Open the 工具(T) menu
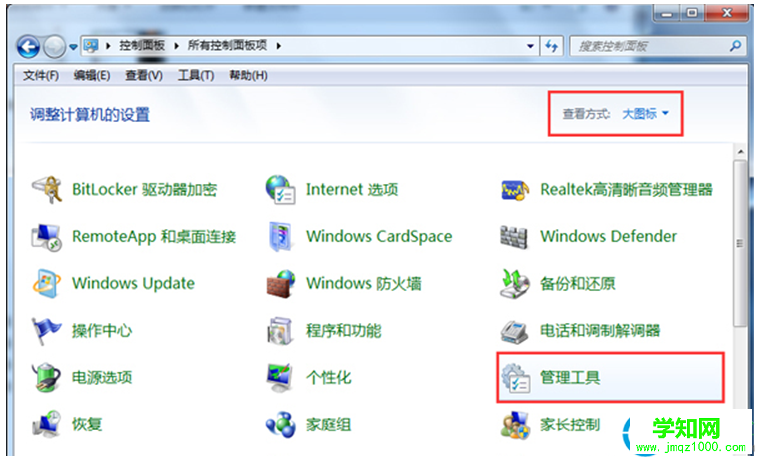 (196, 76)
